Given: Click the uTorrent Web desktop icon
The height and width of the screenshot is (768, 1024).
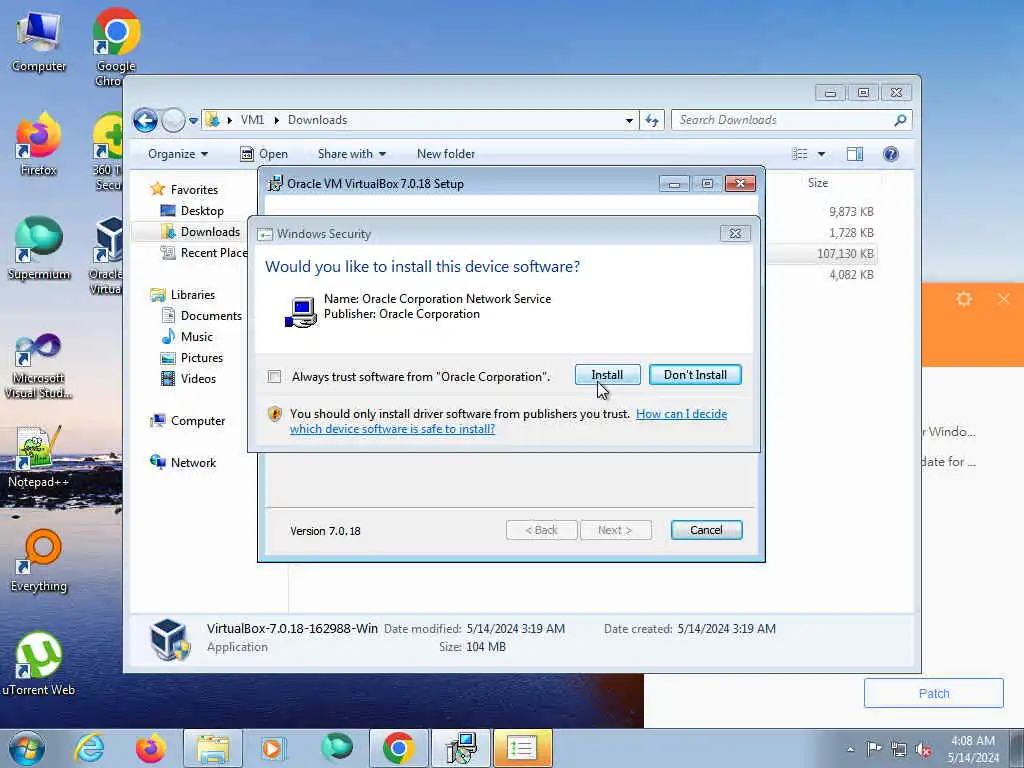Looking at the screenshot, I should pyautogui.click(x=39, y=665).
